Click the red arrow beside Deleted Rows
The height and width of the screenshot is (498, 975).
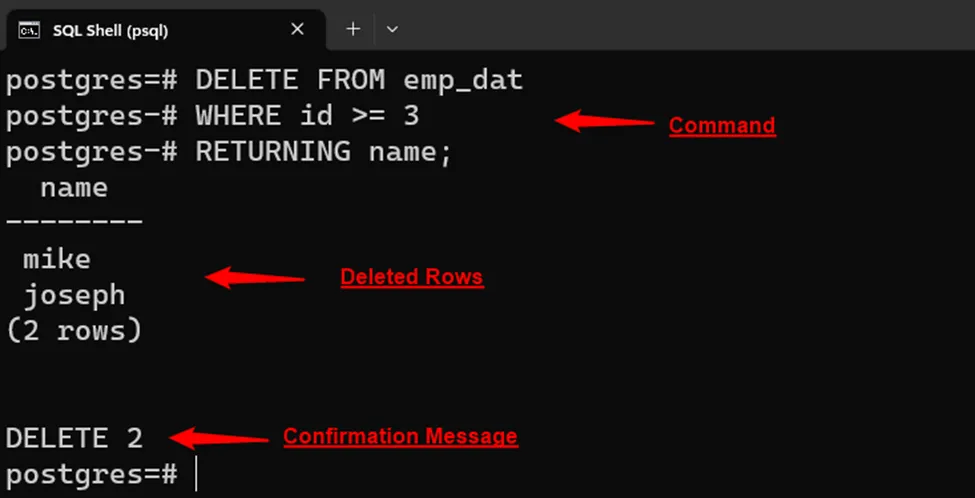click(x=254, y=277)
